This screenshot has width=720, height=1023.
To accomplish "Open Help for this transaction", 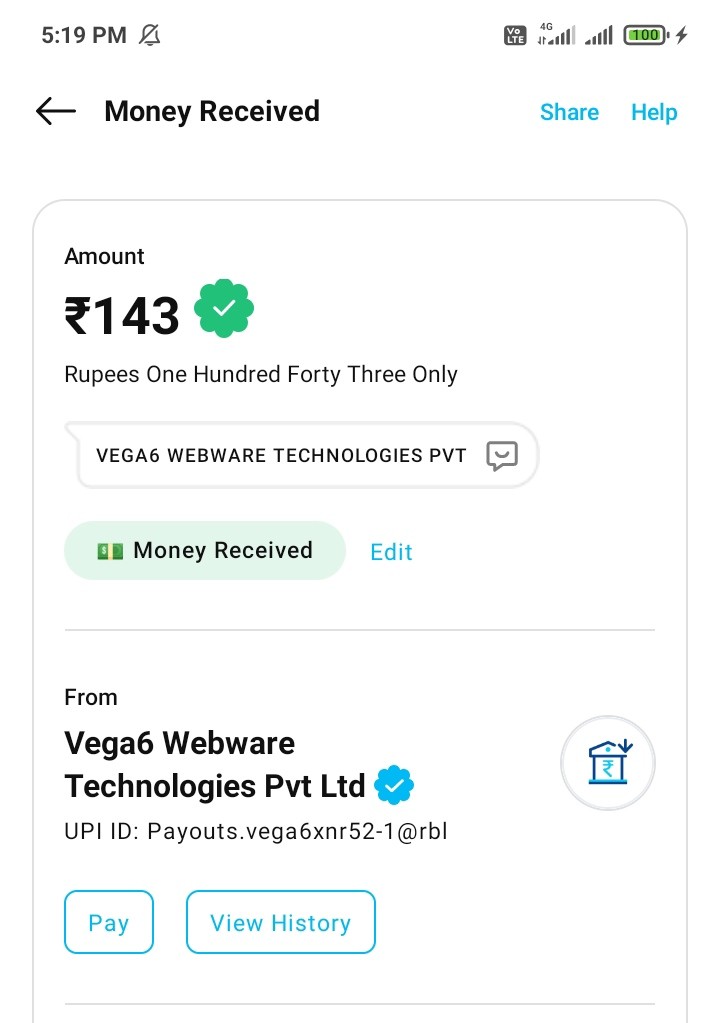I will [654, 112].
